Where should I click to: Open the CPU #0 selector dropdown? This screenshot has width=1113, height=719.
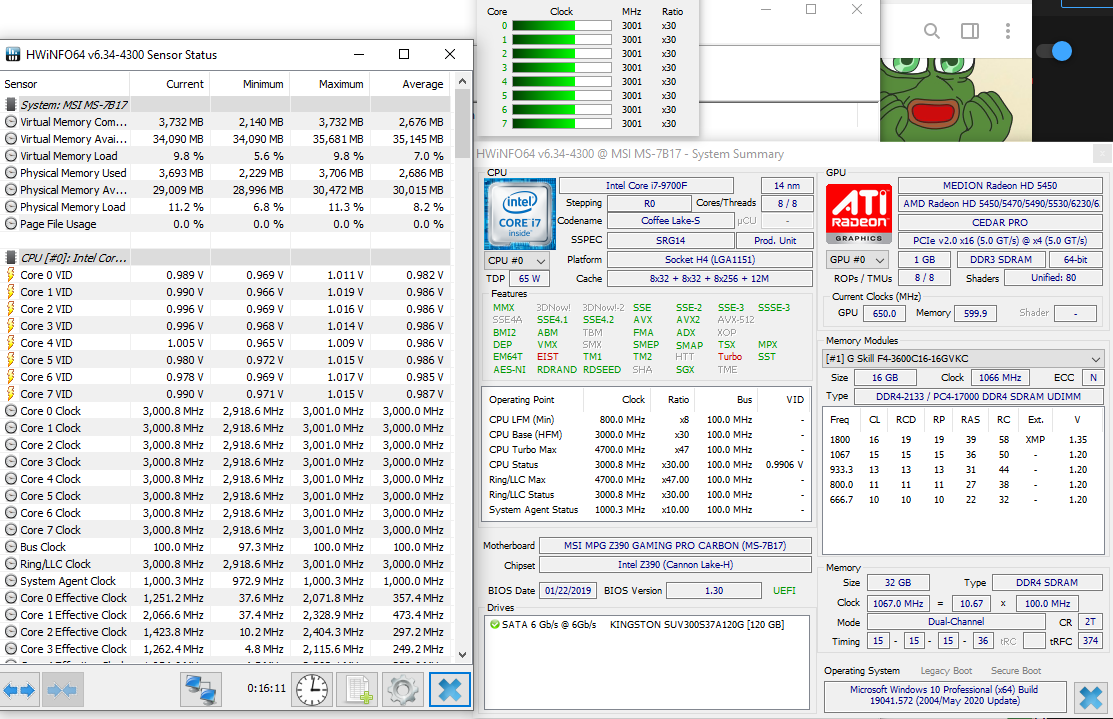tap(516, 260)
